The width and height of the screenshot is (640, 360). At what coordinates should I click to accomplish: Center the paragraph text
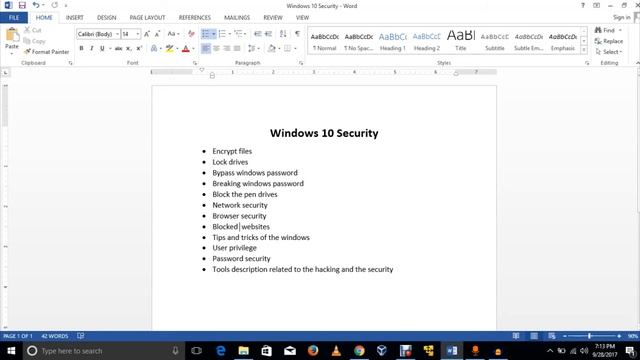coord(216,49)
